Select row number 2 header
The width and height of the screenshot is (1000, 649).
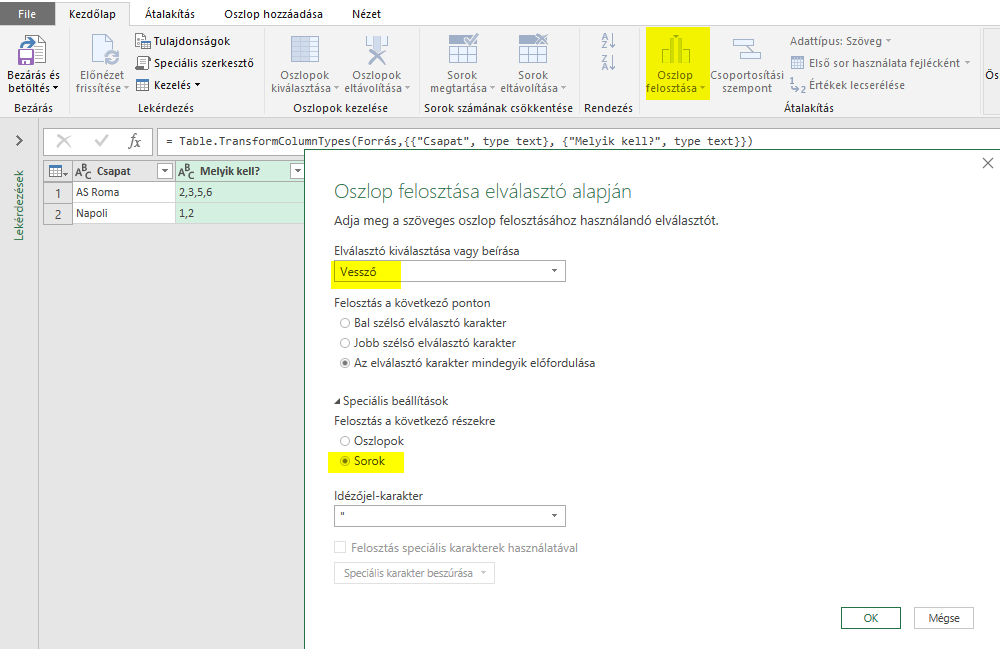tap(58, 213)
